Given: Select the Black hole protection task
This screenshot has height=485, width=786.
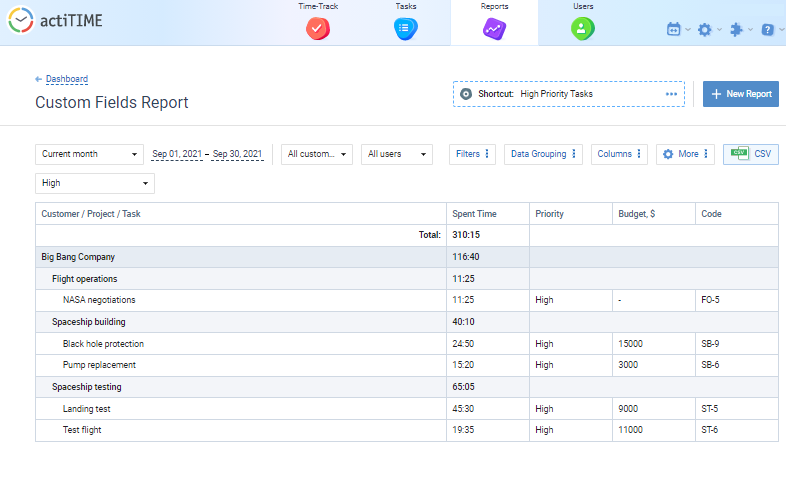Looking at the screenshot, I should coord(103,344).
